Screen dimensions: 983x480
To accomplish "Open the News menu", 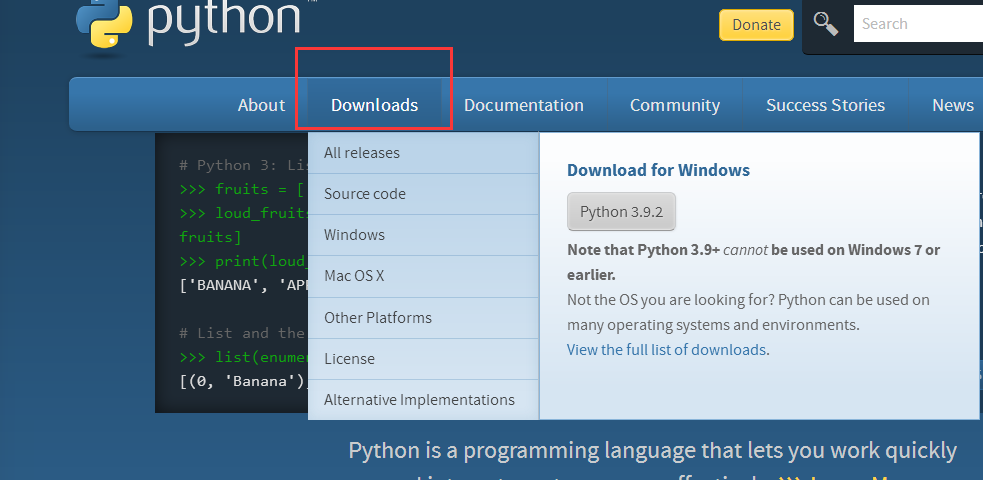I will [x=953, y=105].
